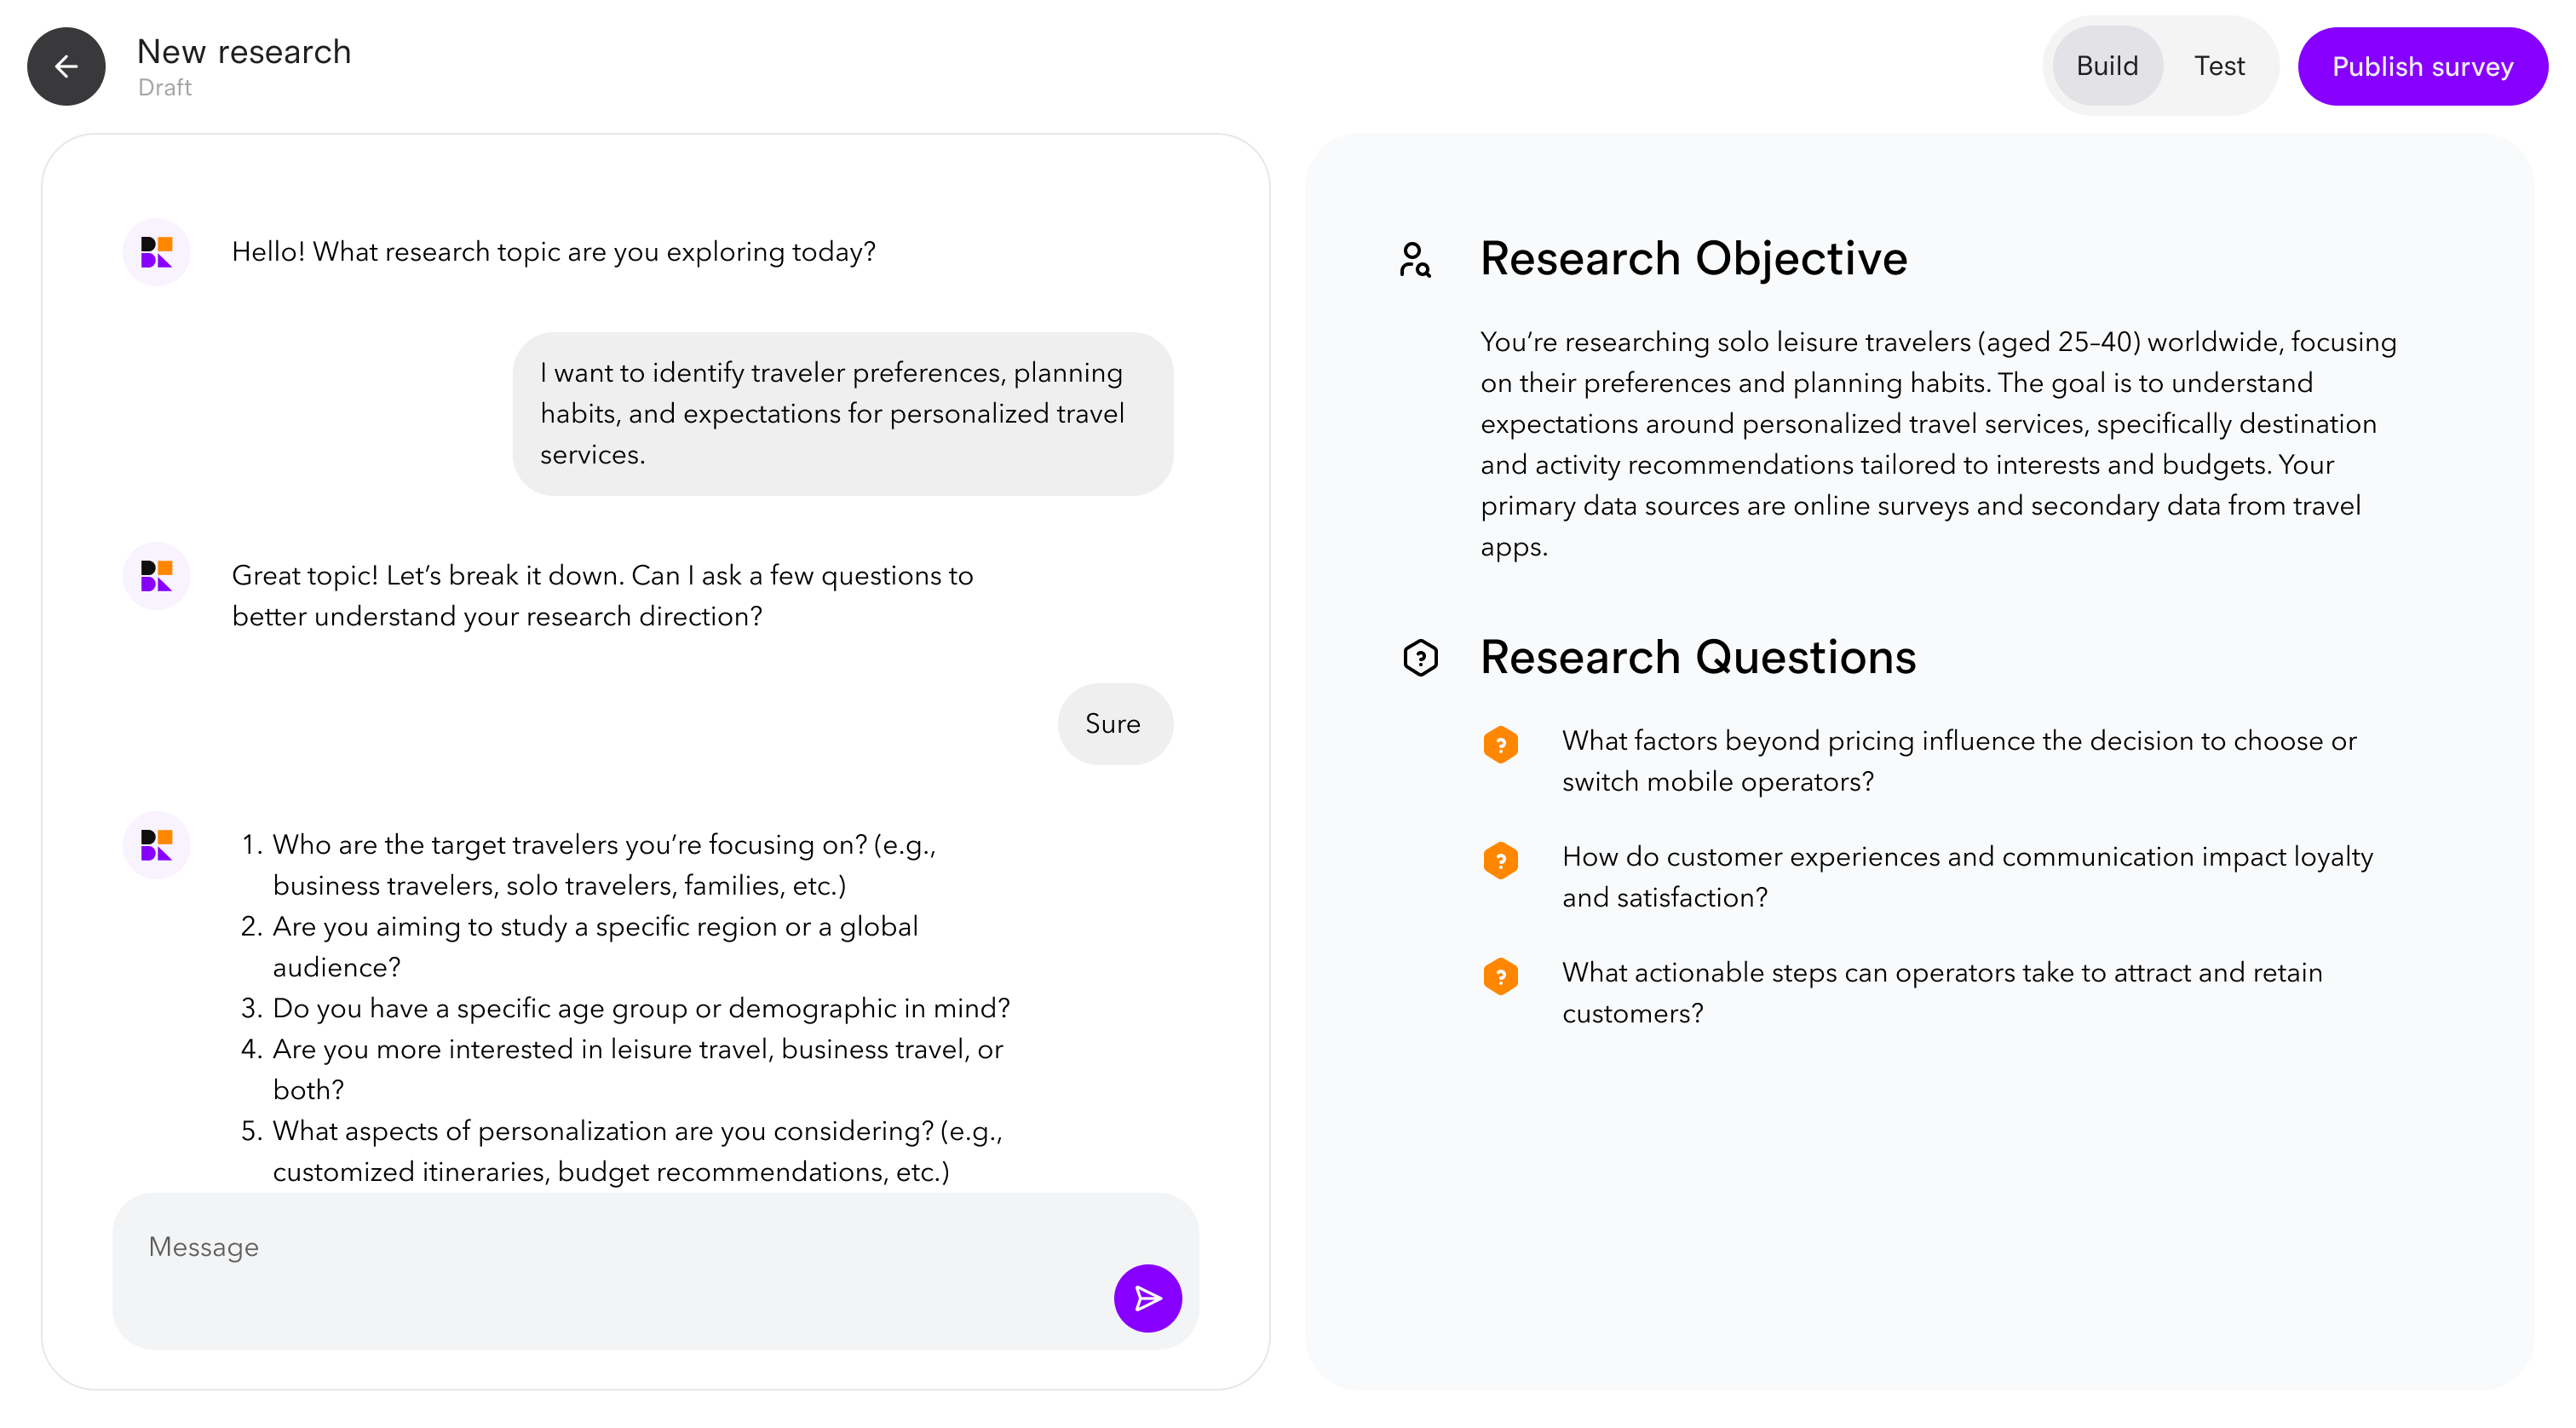Screen dimensions: 2576x1428
Task: Publish the survey
Action: [x=2421, y=66]
